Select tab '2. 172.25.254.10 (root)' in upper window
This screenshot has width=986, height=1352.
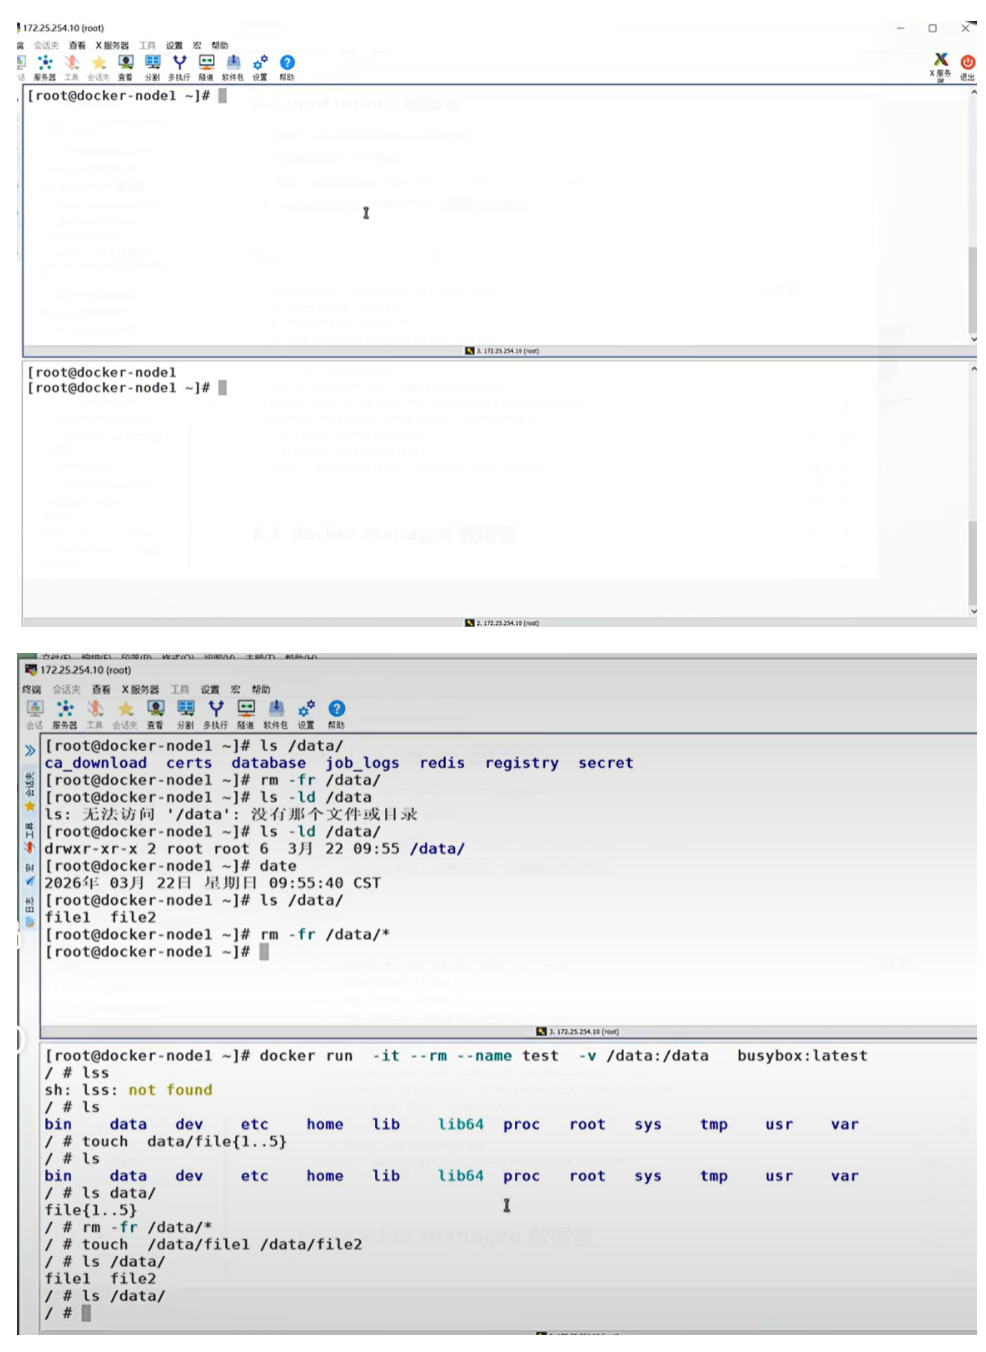pyautogui.click(x=502, y=623)
